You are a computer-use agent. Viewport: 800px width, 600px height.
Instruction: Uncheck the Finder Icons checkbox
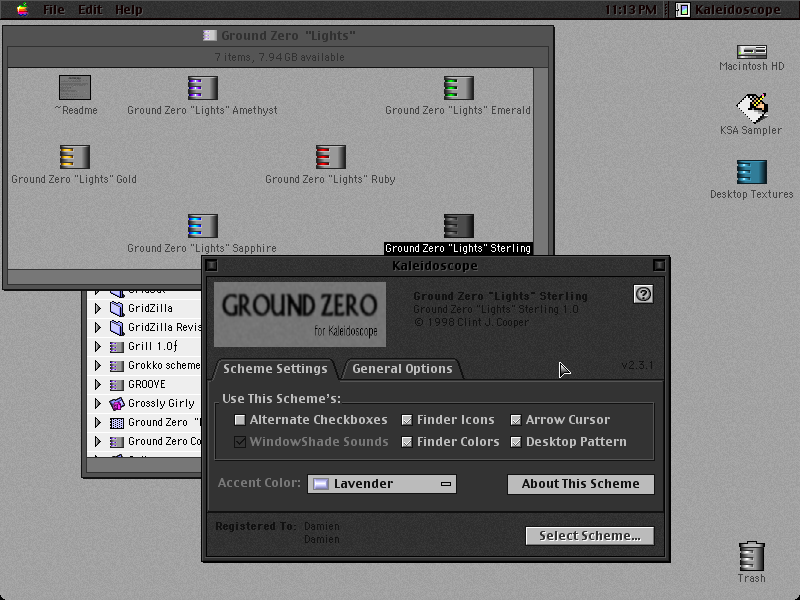point(407,419)
